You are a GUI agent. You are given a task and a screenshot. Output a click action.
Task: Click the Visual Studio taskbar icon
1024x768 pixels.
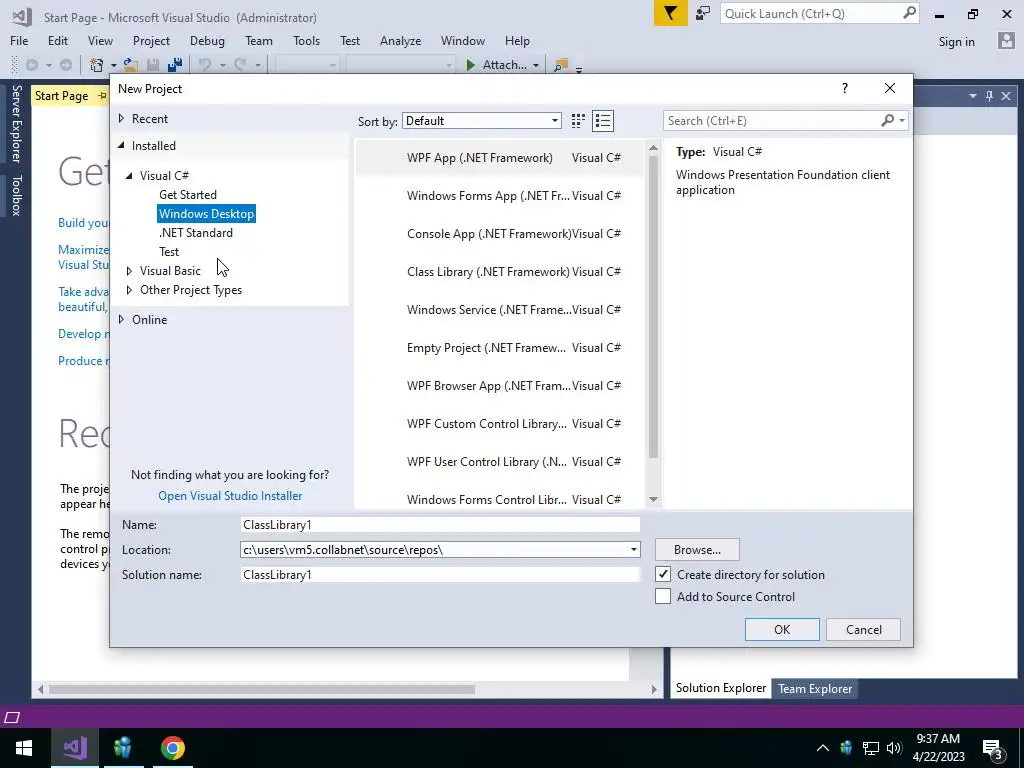[75, 748]
